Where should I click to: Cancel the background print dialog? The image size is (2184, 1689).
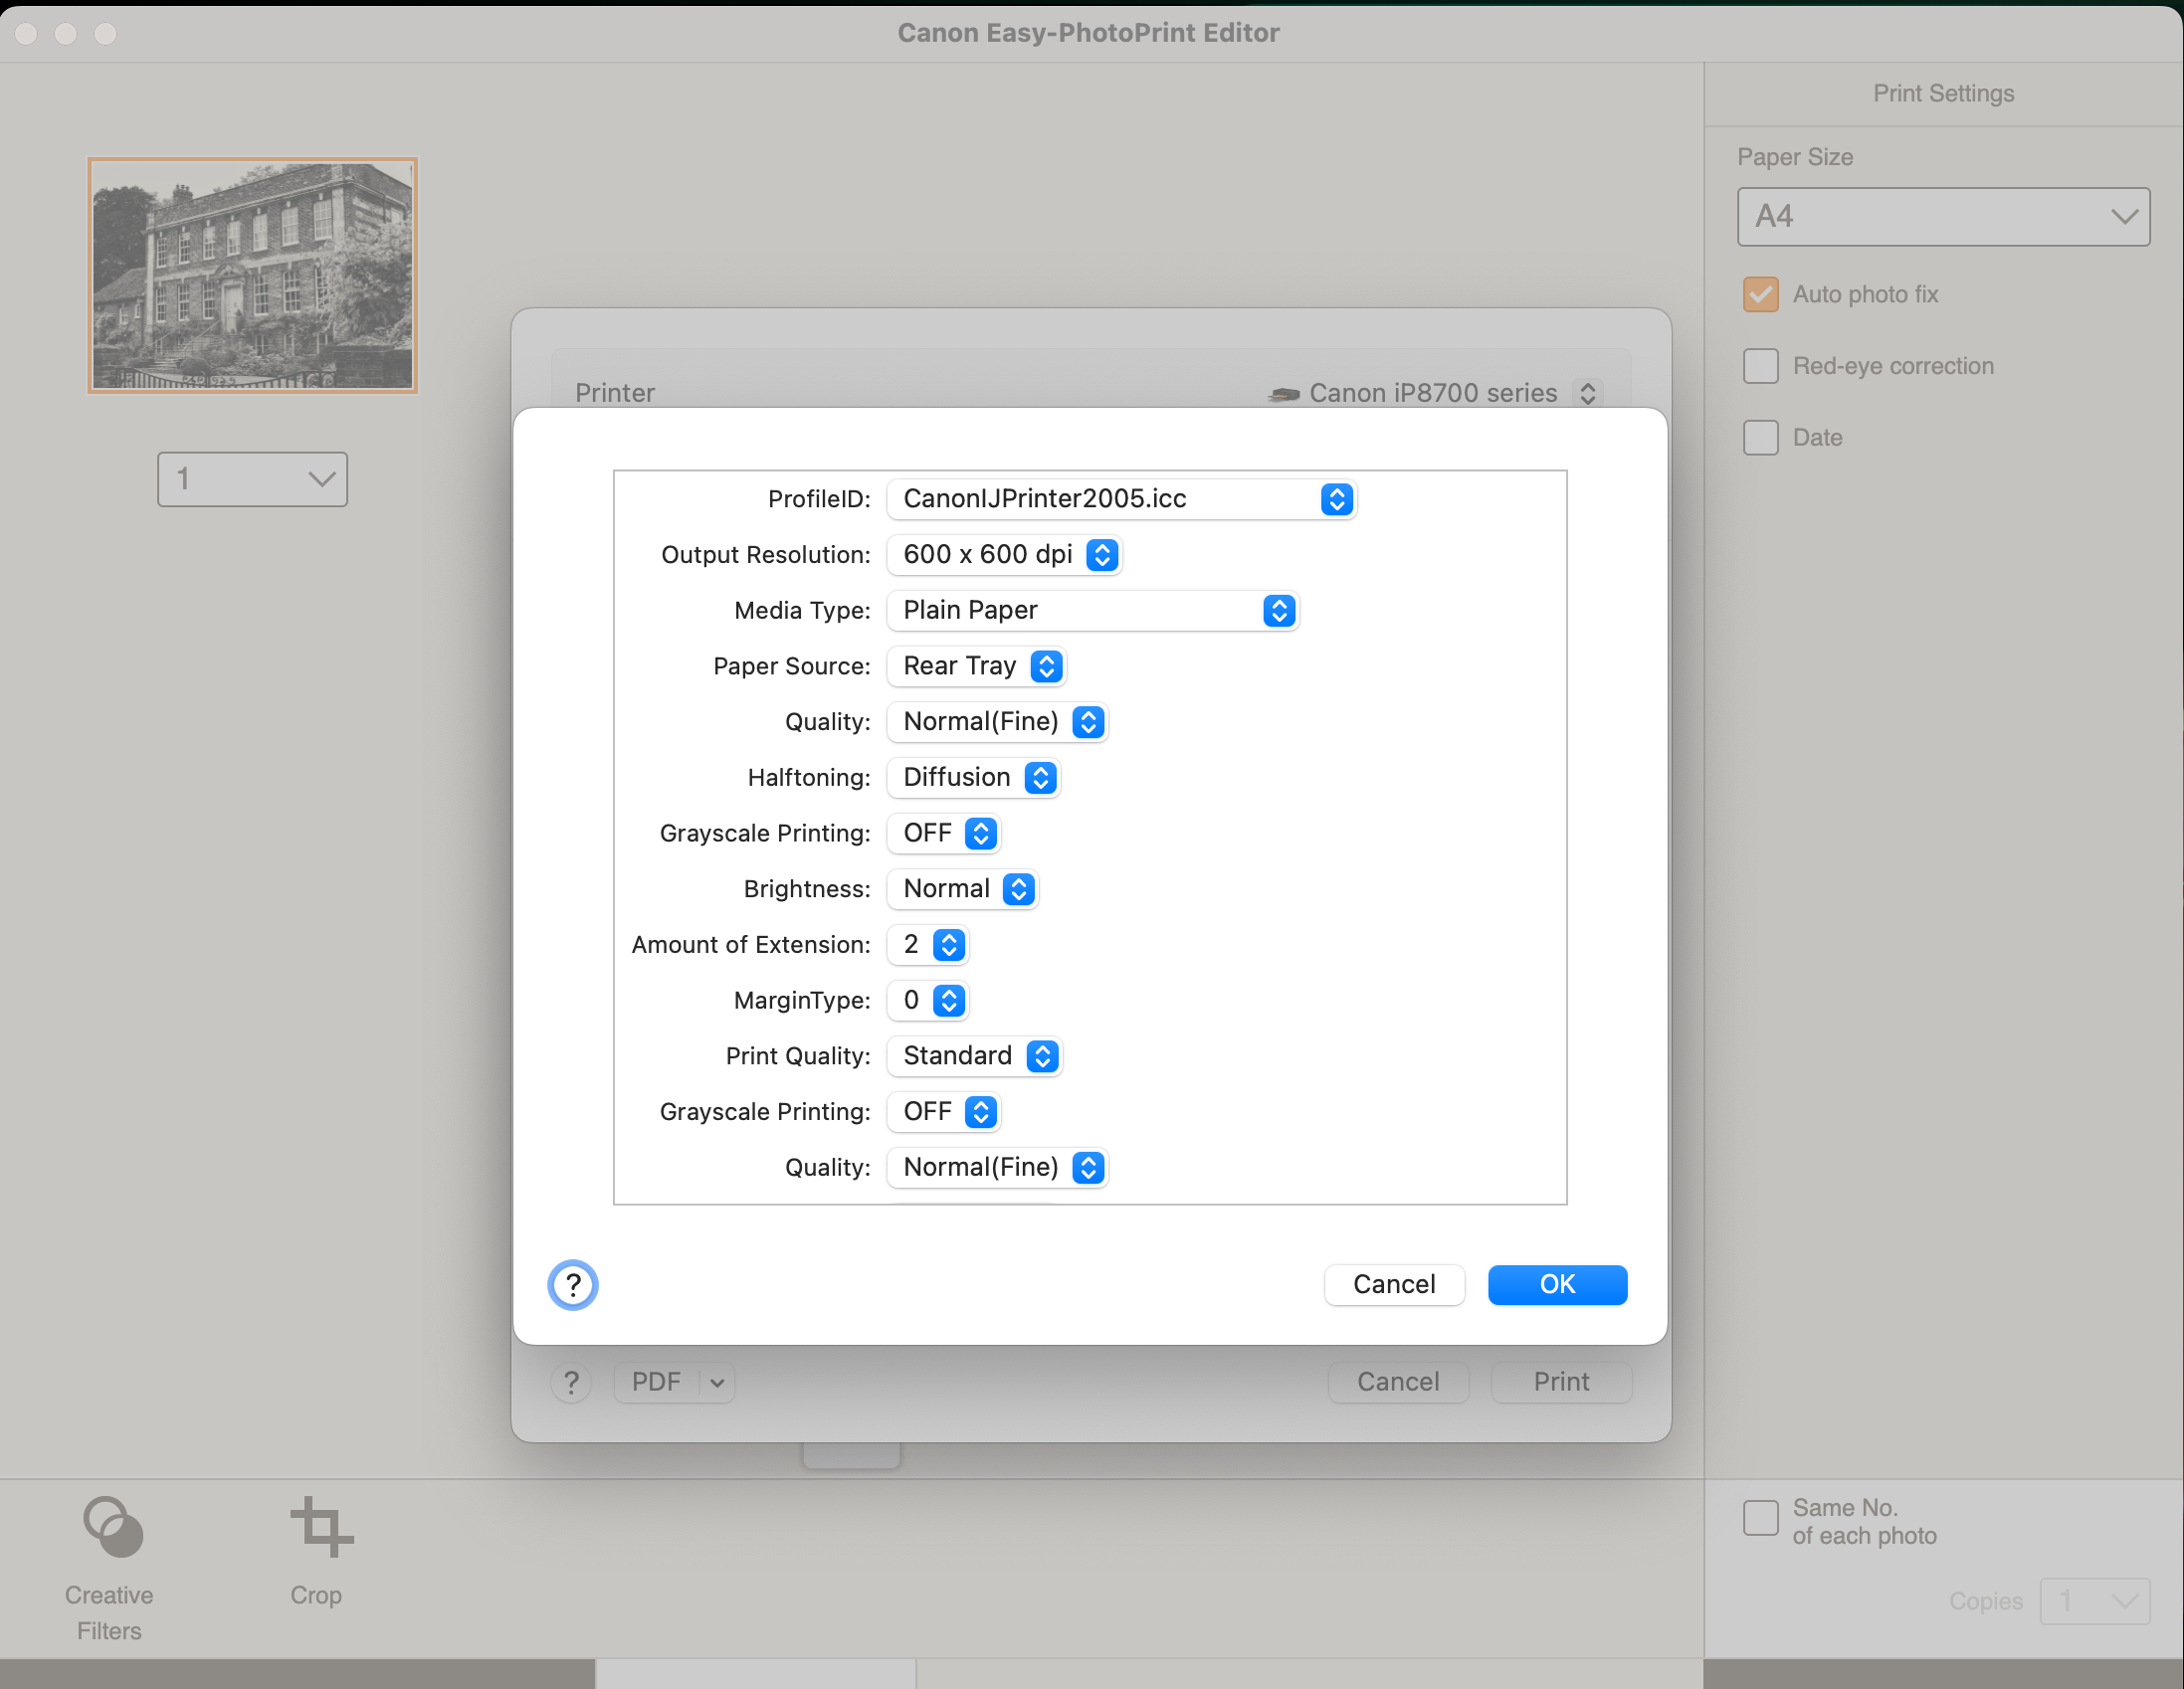tap(1398, 1381)
